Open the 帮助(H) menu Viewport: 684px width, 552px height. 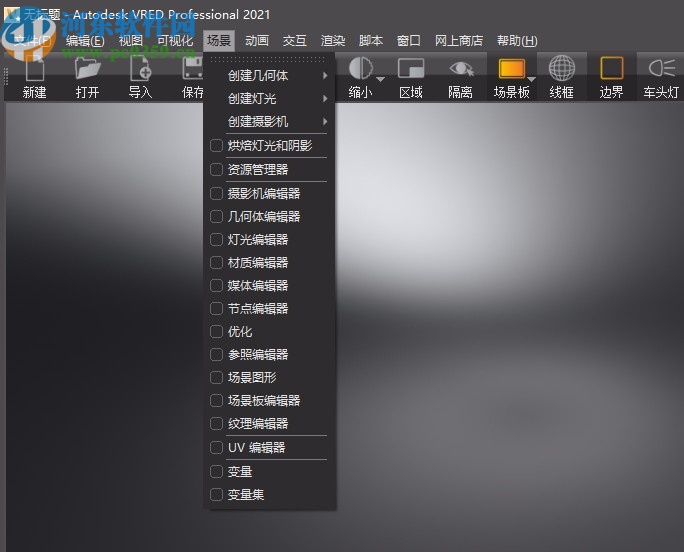coord(517,41)
